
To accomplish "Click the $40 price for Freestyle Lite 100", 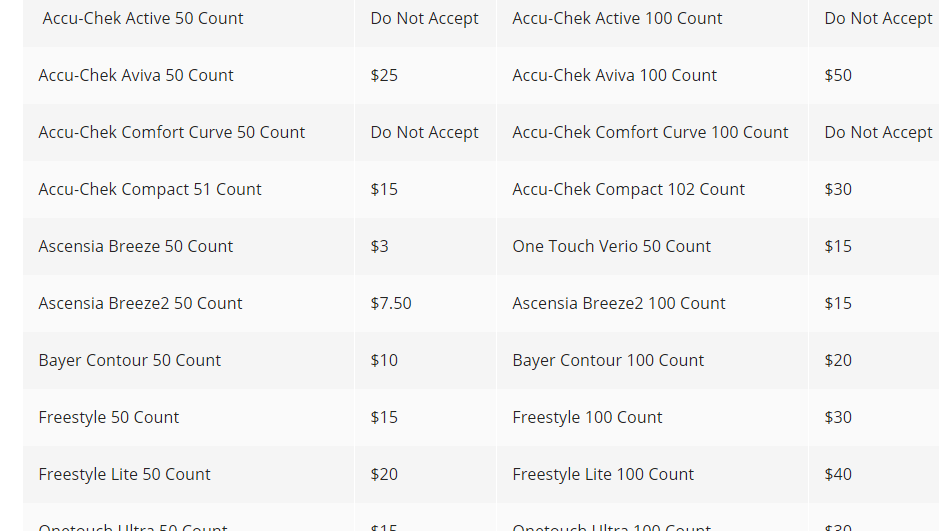I will pyautogui.click(x=838, y=474).
